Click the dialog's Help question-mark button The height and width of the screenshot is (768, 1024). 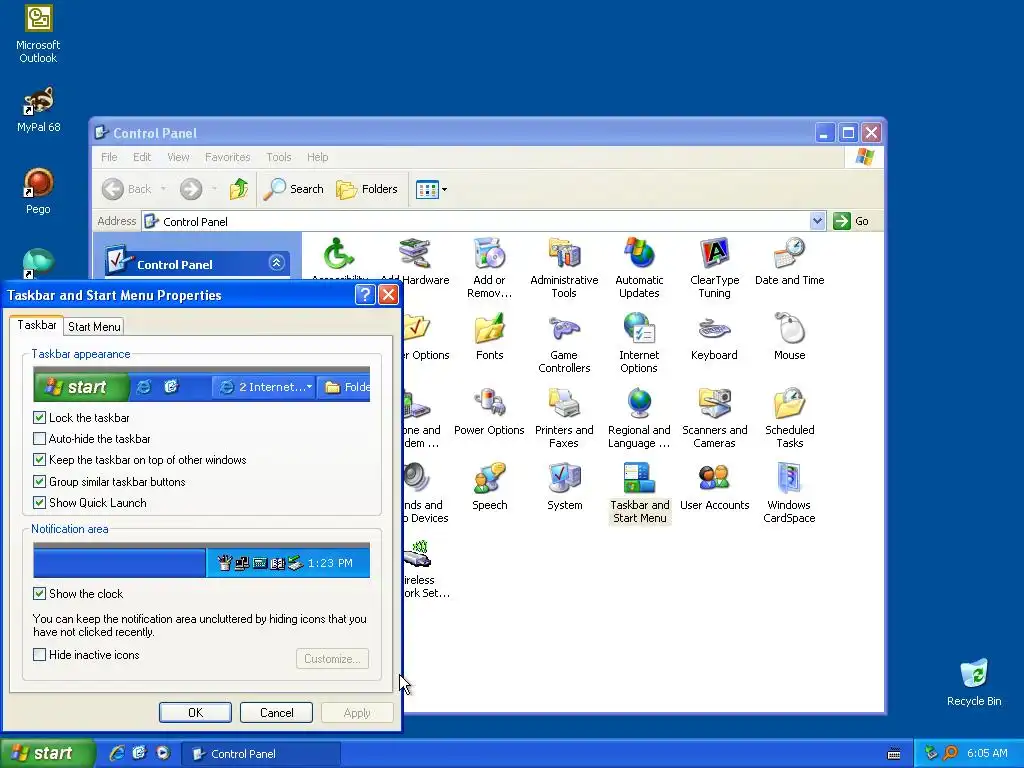364,295
